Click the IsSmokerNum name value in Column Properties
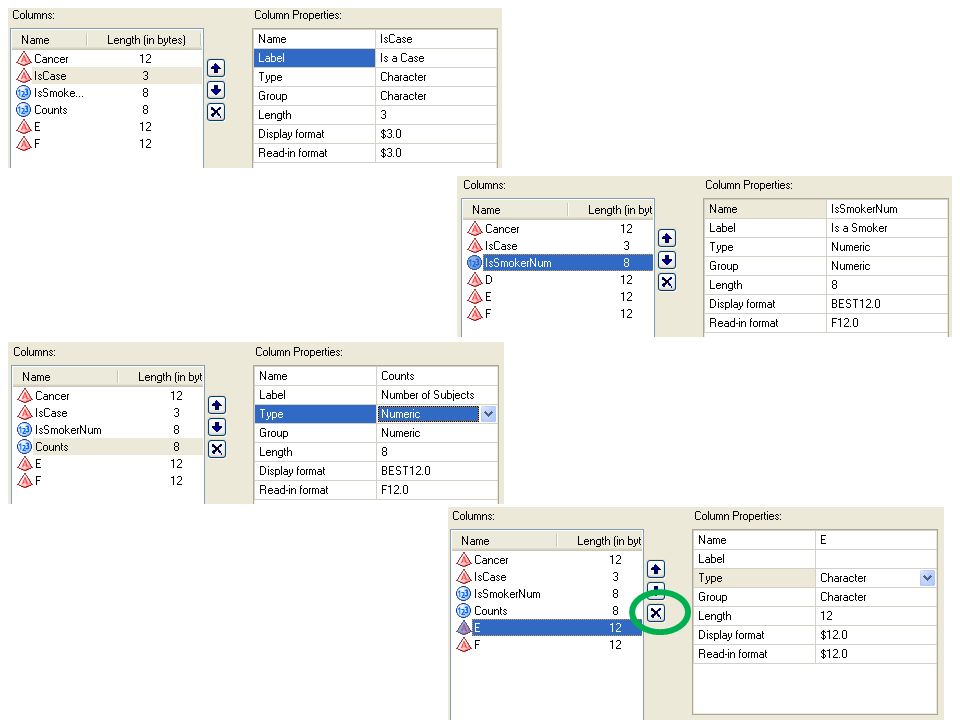960x720 pixels. [x=887, y=209]
